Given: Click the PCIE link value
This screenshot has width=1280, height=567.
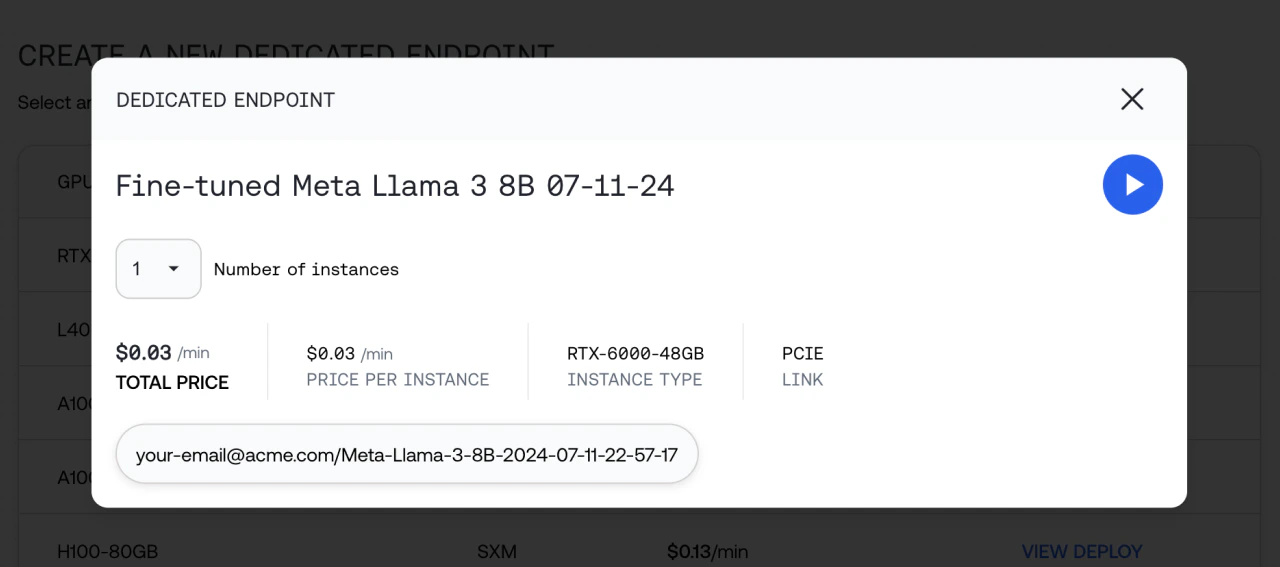Looking at the screenshot, I should (x=802, y=353).
